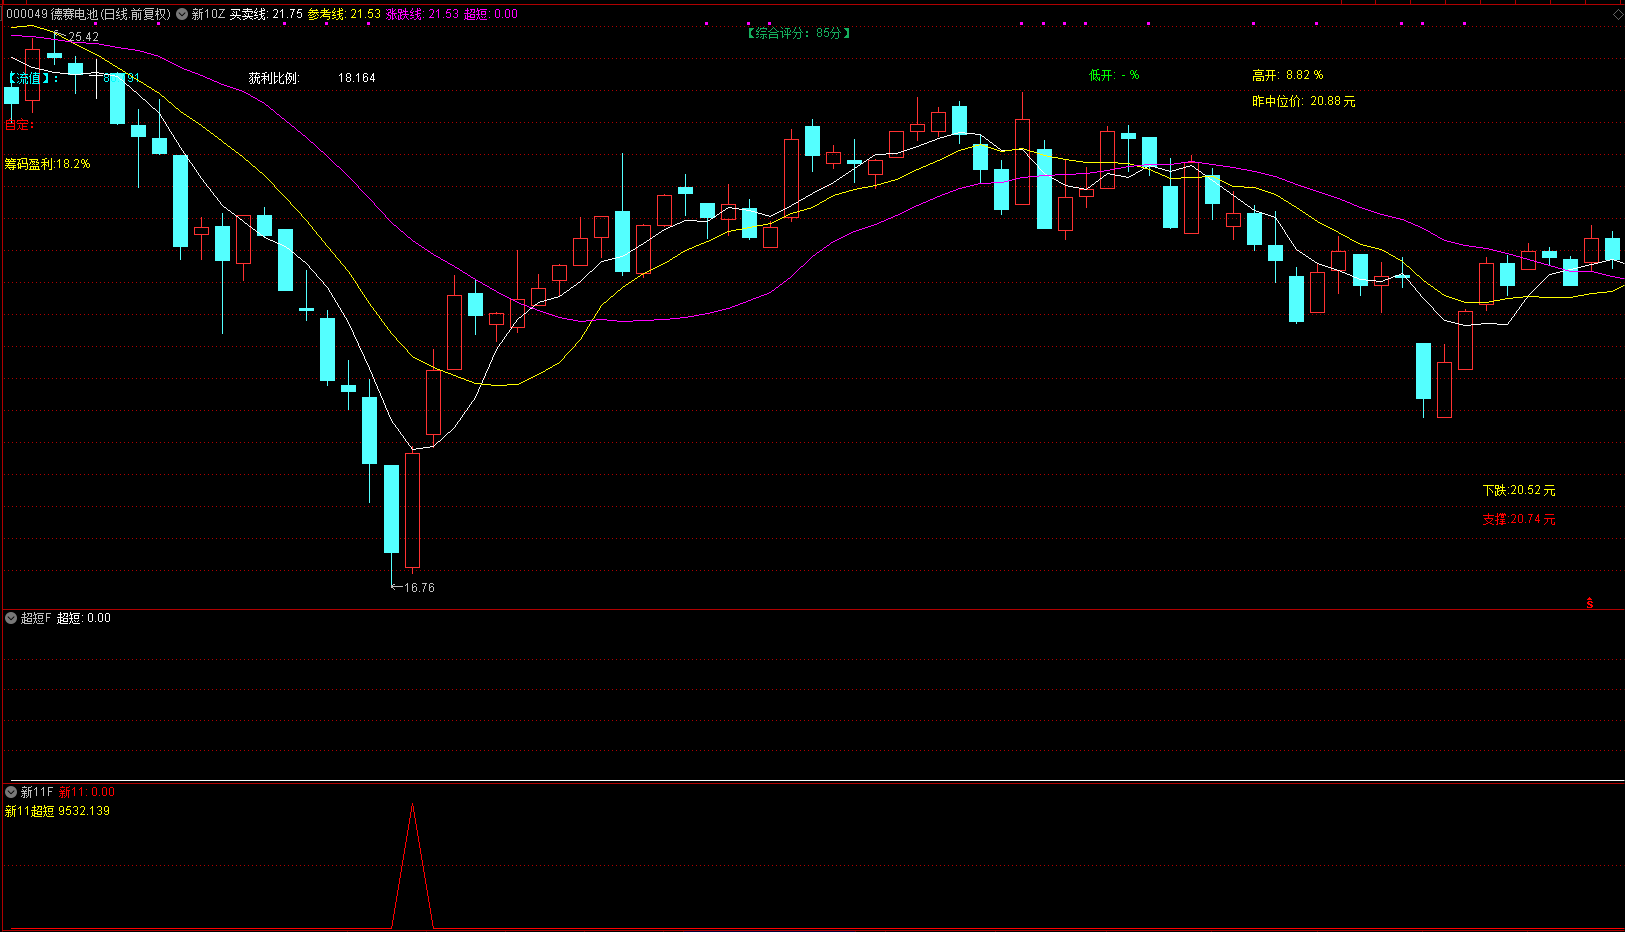Click the 新10Z indicator name

(x=208, y=14)
